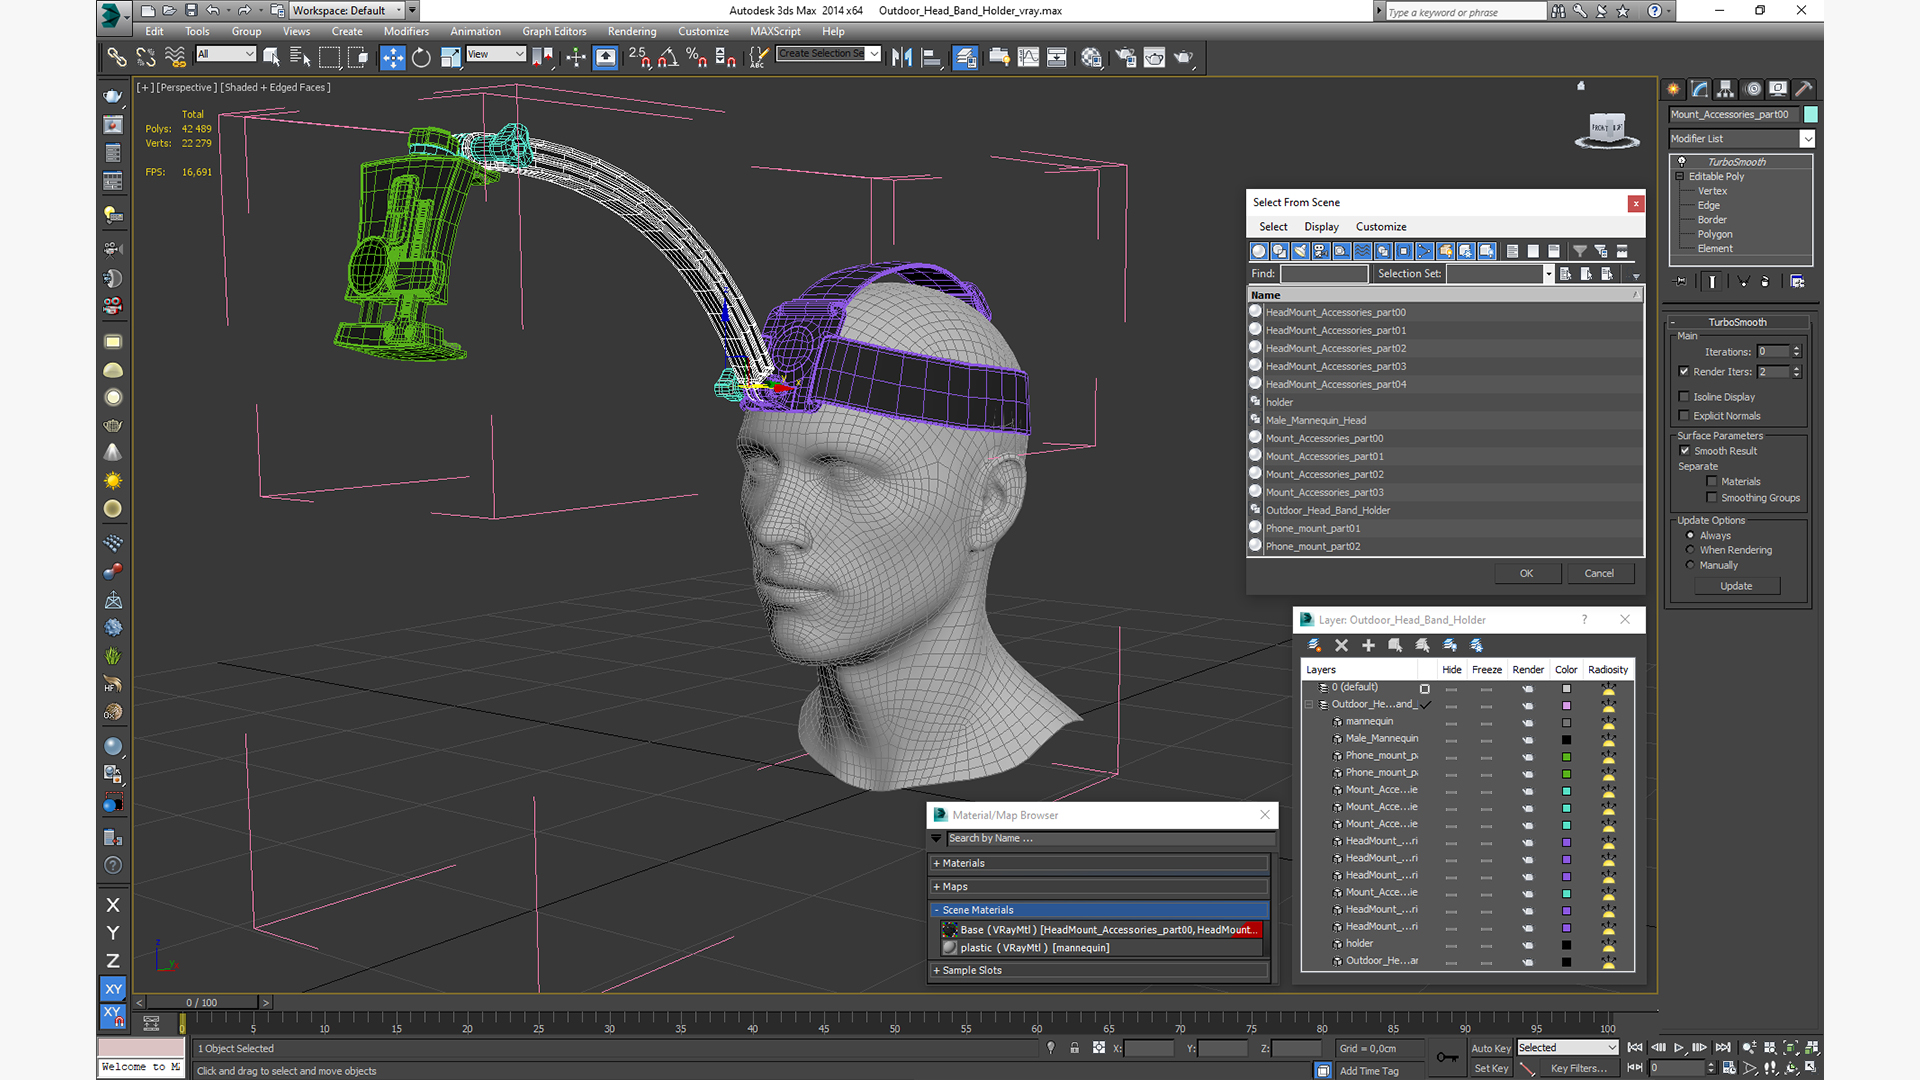Open the Animation menu
1920x1080 pixels.
pyautogui.click(x=475, y=32)
